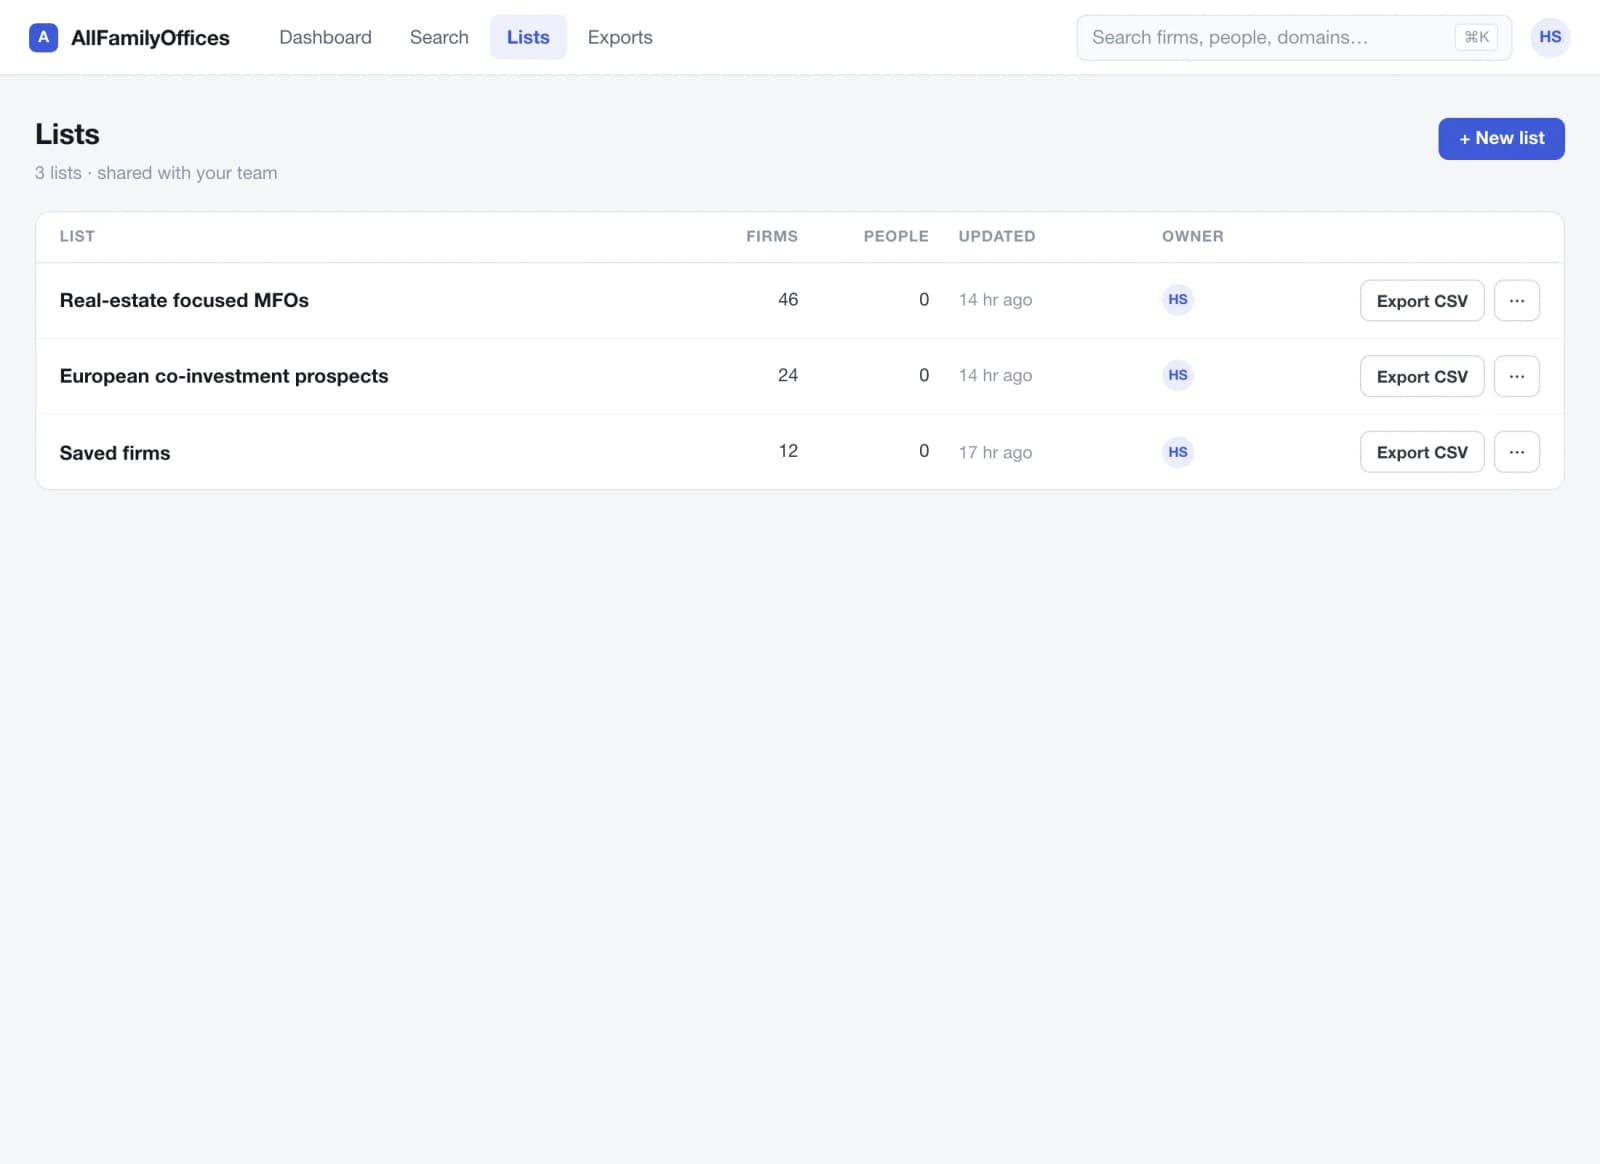The image size is (1600, 1164).
Task: Click people count 0 in European co-investment row
Action: pyautogui.click(x=924, y=375)
